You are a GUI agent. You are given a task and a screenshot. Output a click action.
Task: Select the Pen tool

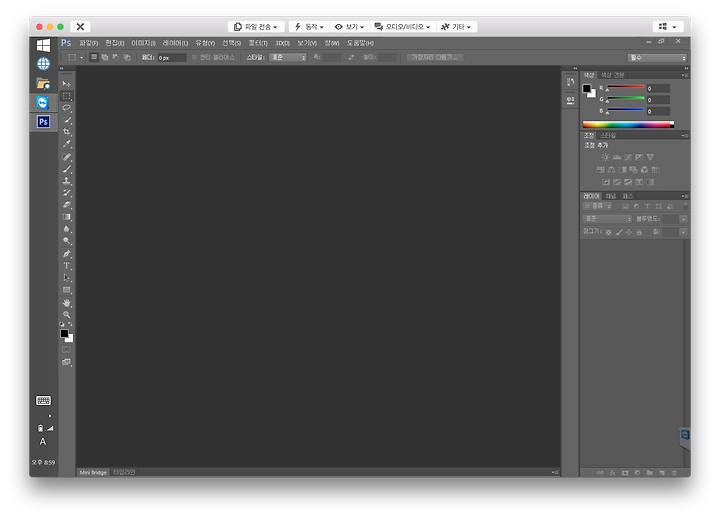(x=67, y=254)
